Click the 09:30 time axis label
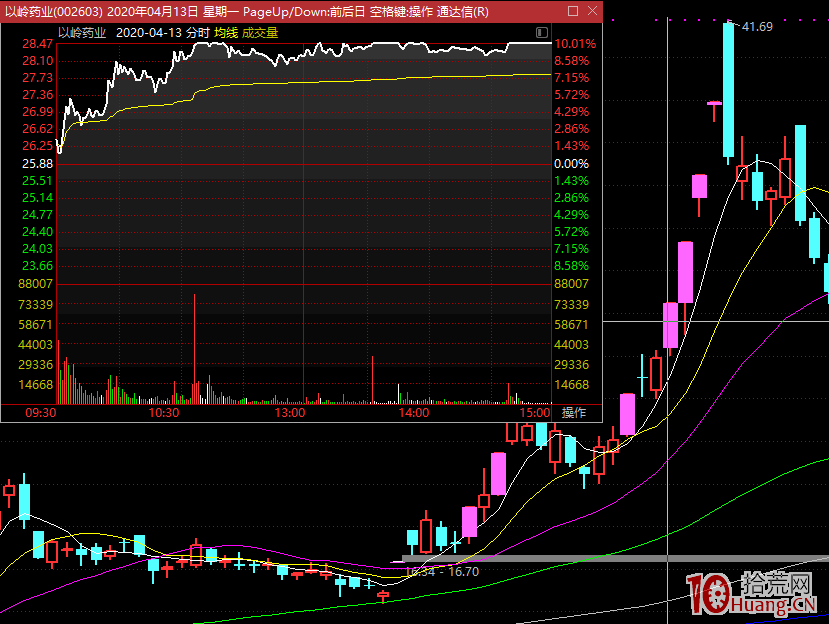 tap(41, 412)
